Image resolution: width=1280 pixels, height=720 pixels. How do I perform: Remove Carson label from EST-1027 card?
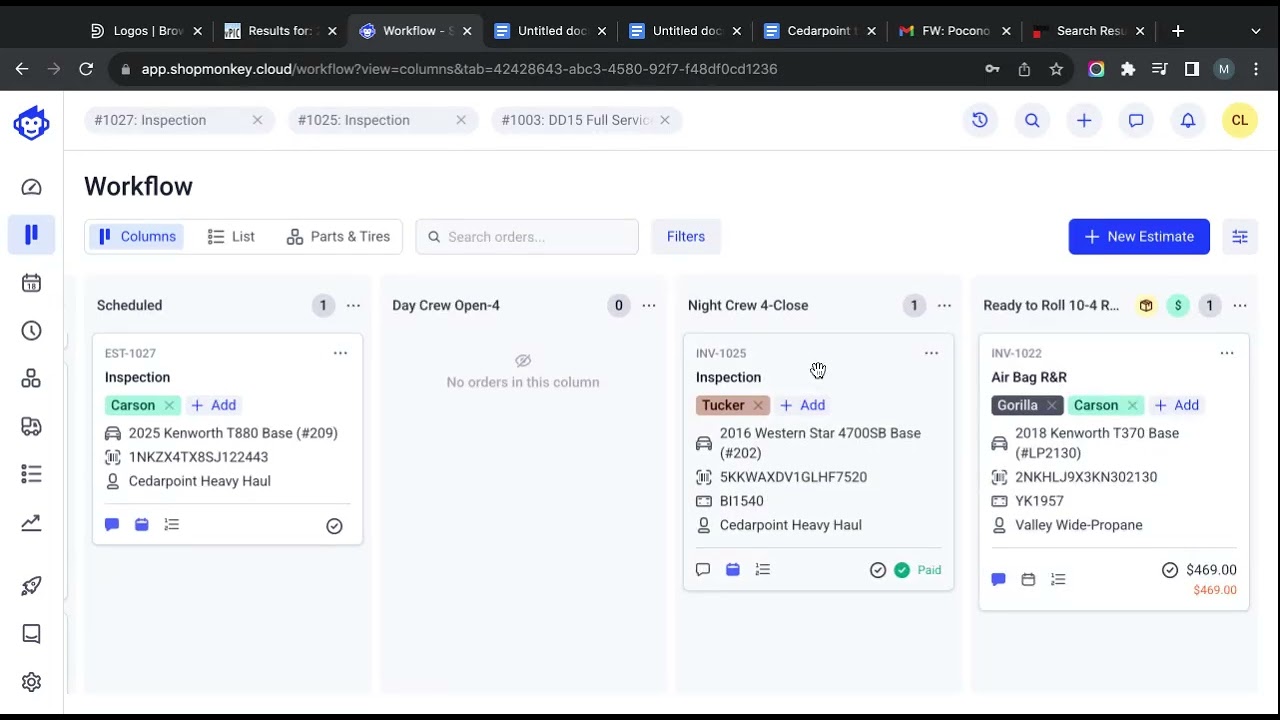coord(169,405)
